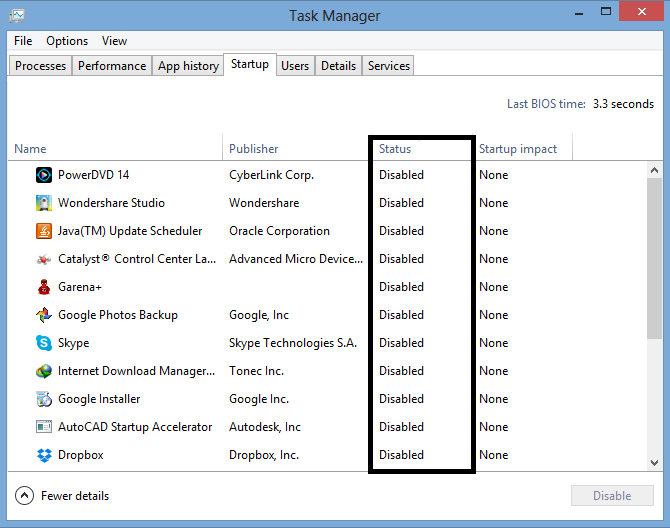670x528 pixels.
Task: Maximize the Task Manager window
Action: point(606,12)
